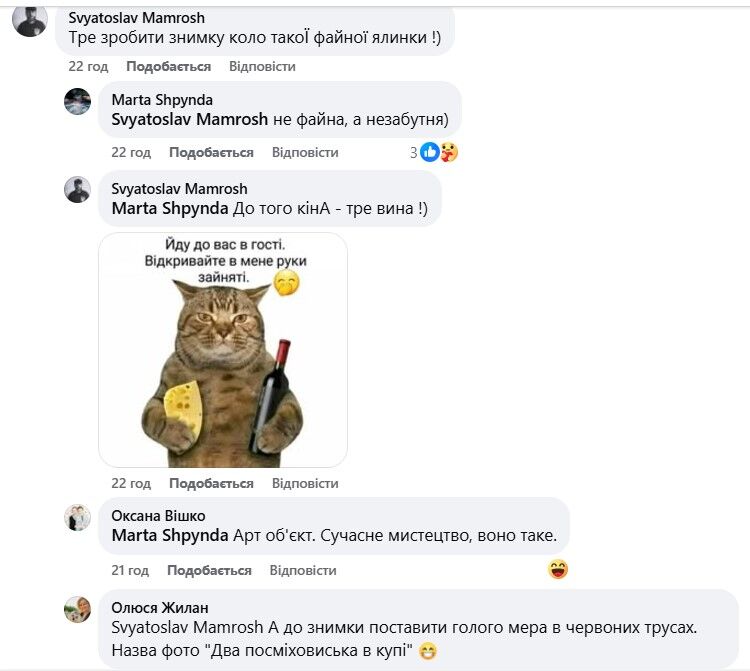Screen dimensions: 750x671
Task: Click Олюся Жилан author name link
Action: pos(160,607)
